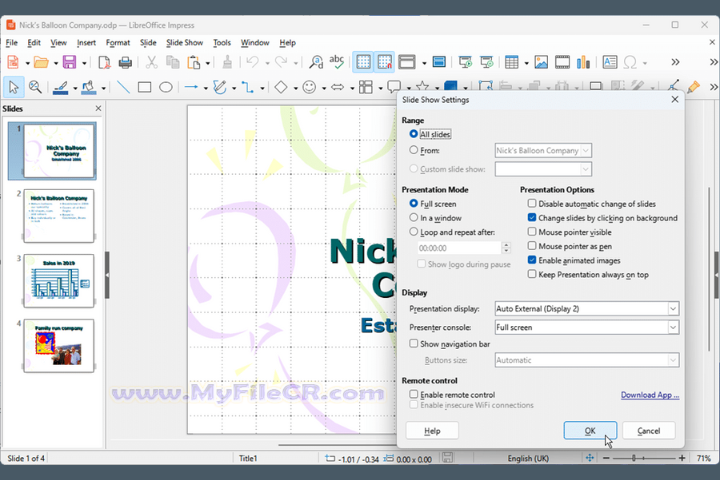Enable Mouse pointer visible checkbox
This screenshot has width=720, height=480.
(x=532, y=232)
